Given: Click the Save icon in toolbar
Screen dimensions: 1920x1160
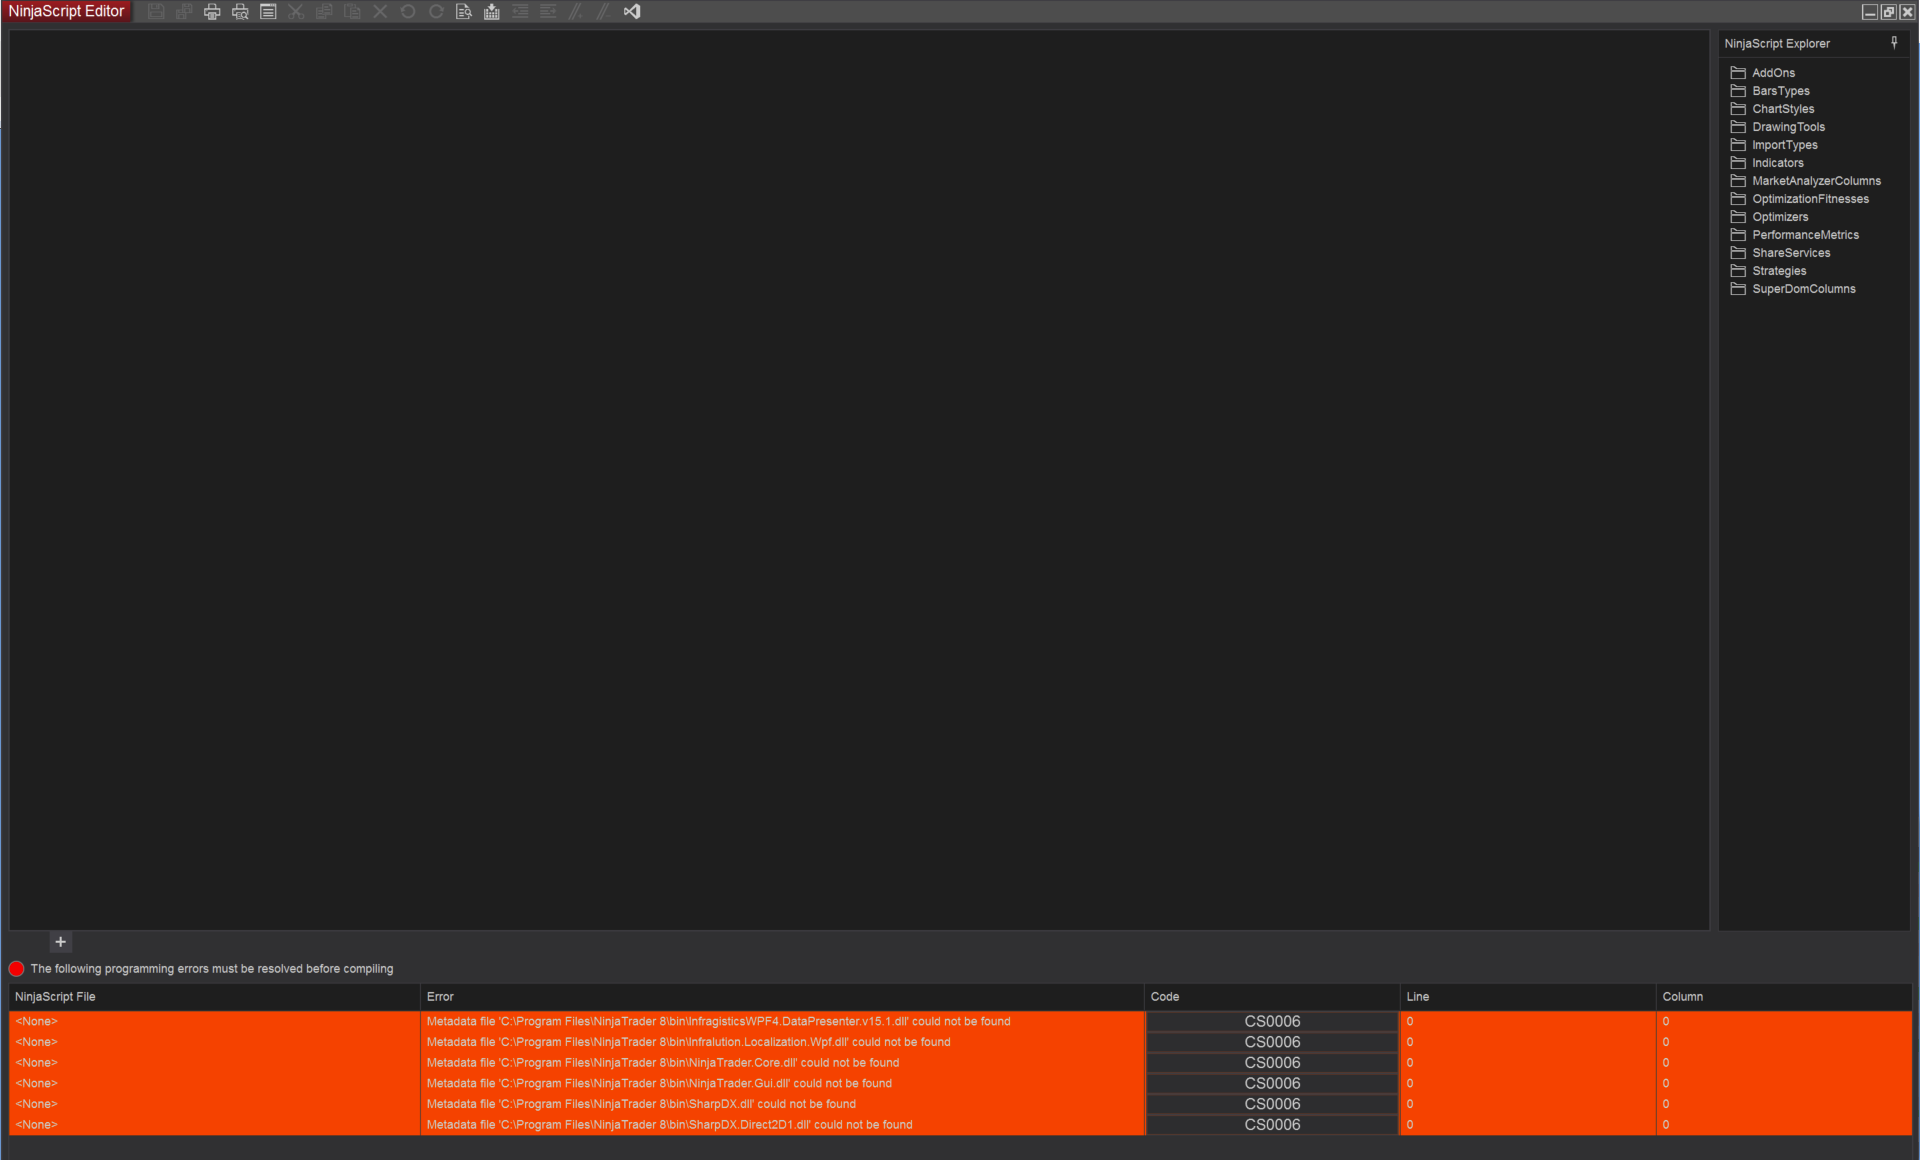Looking at the screenshot, I should click(x=156, y=12).
